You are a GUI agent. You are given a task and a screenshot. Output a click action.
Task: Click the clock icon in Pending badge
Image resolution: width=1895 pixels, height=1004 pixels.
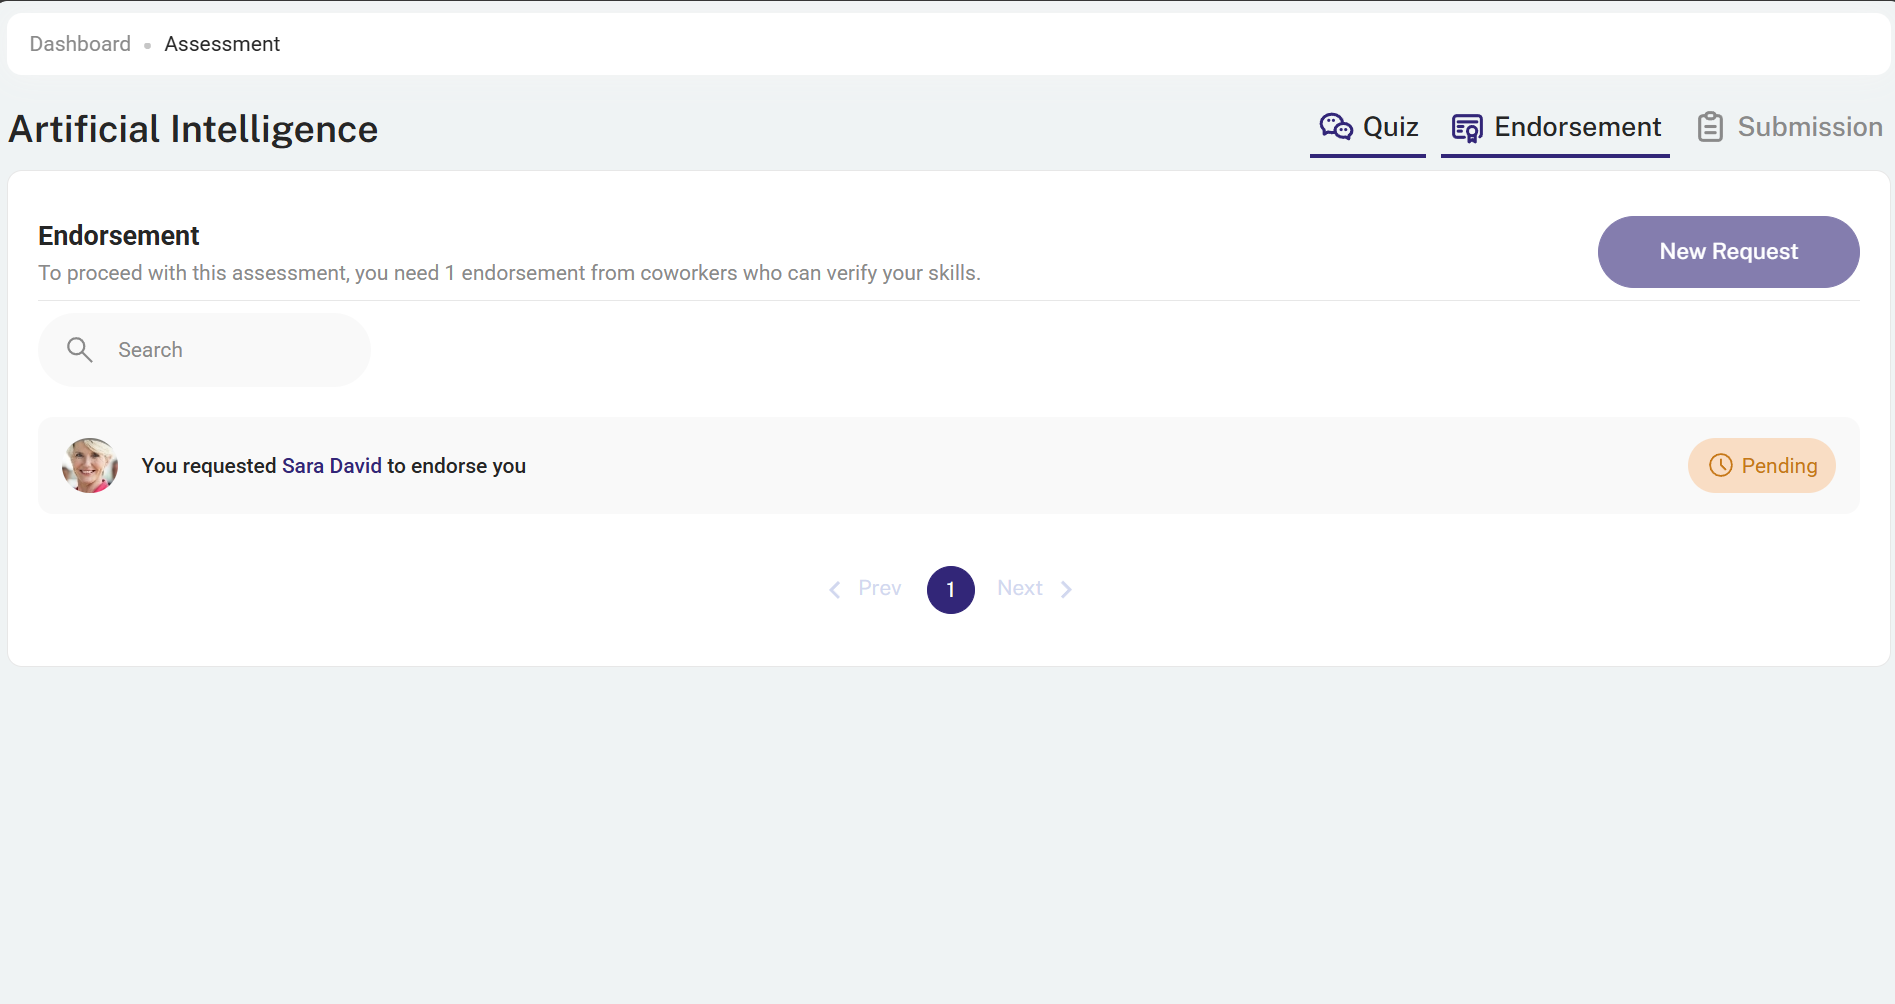[1720, 466]
